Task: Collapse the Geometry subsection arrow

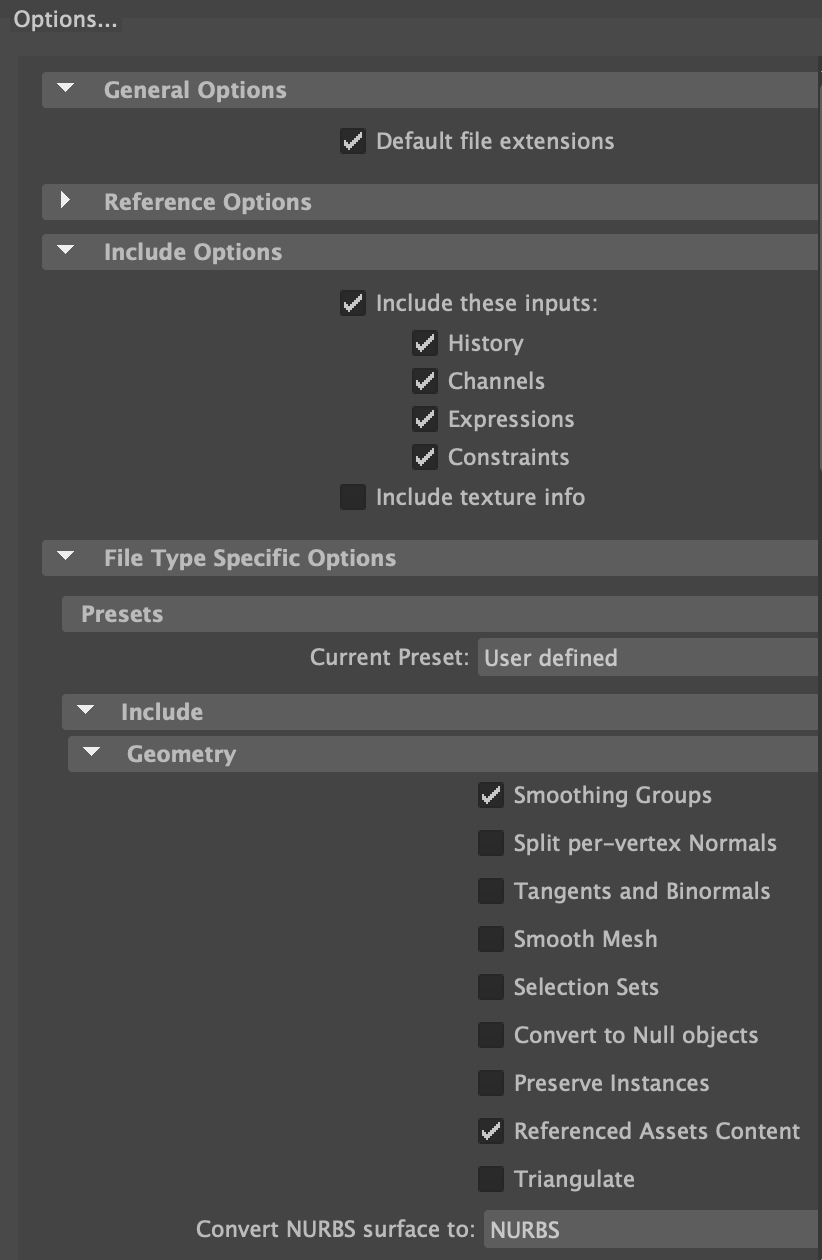Action: tap(92, 753)
